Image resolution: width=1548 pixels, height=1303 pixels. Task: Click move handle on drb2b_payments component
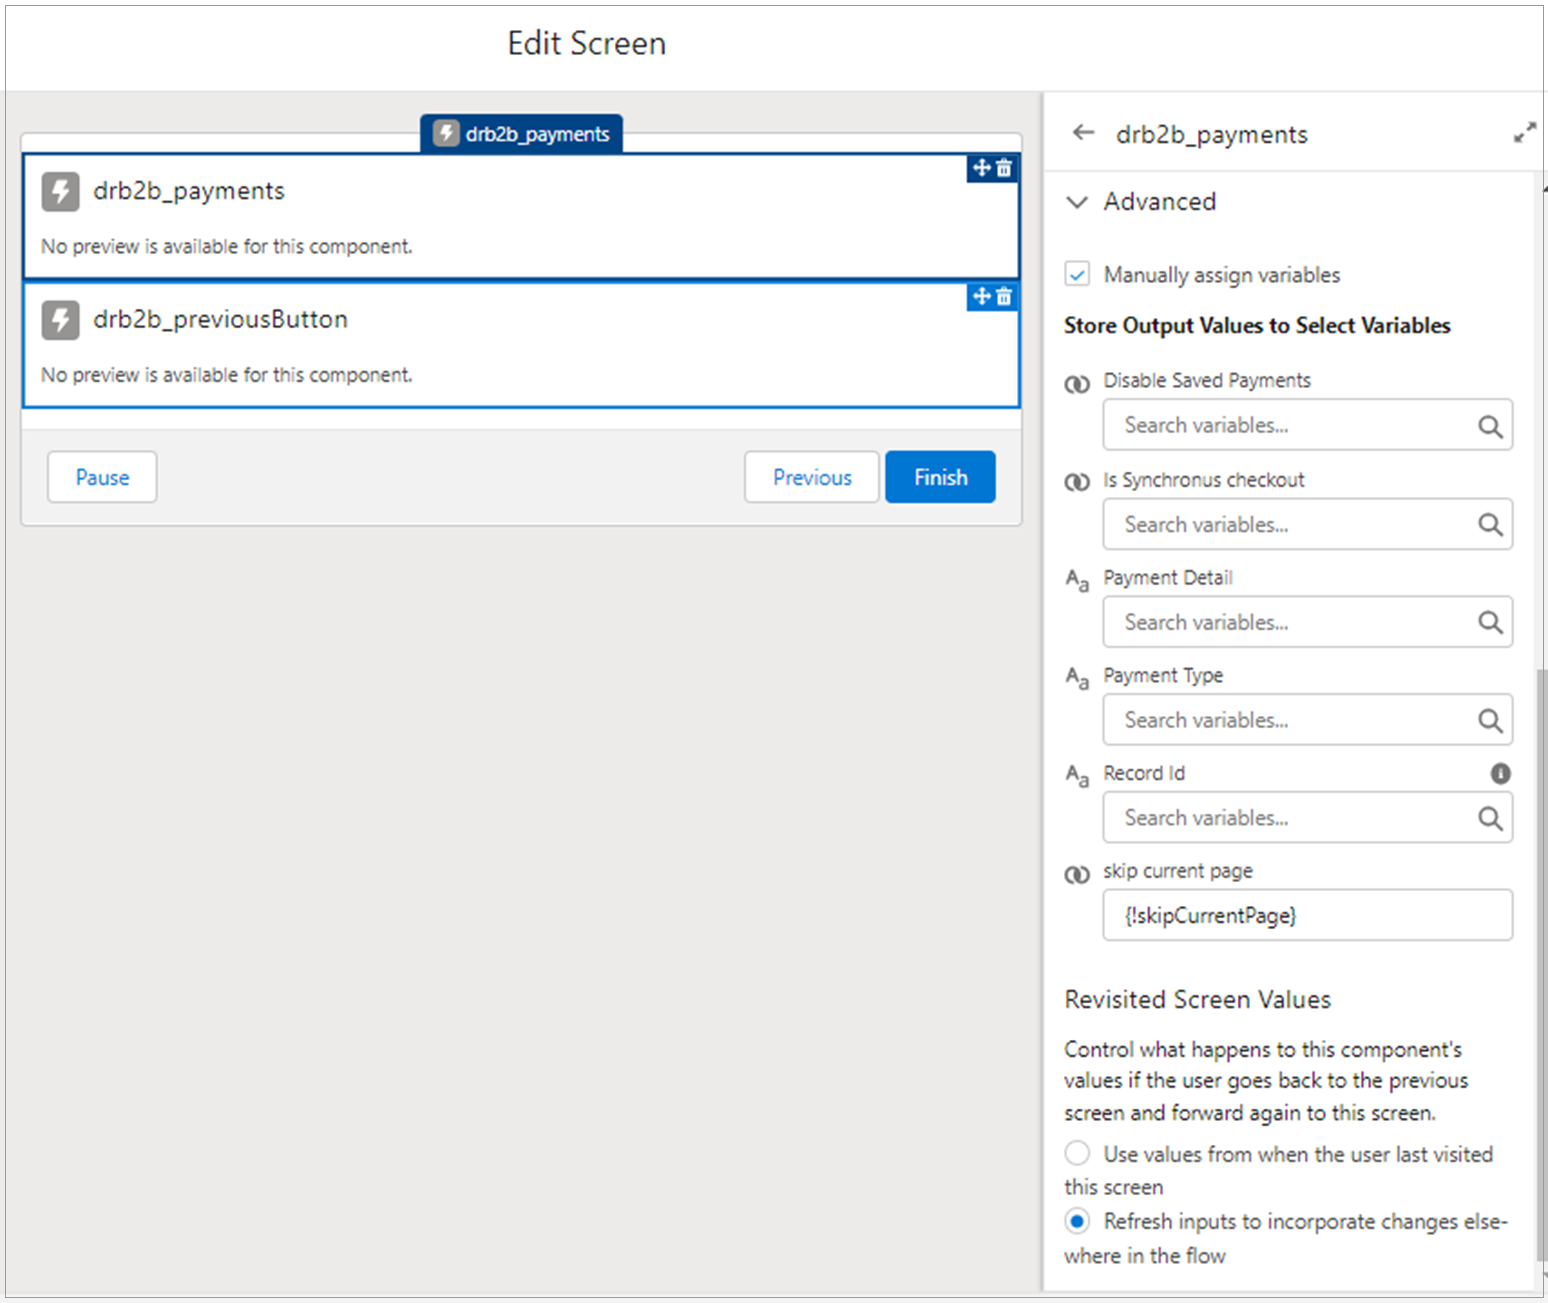(982, 168)
